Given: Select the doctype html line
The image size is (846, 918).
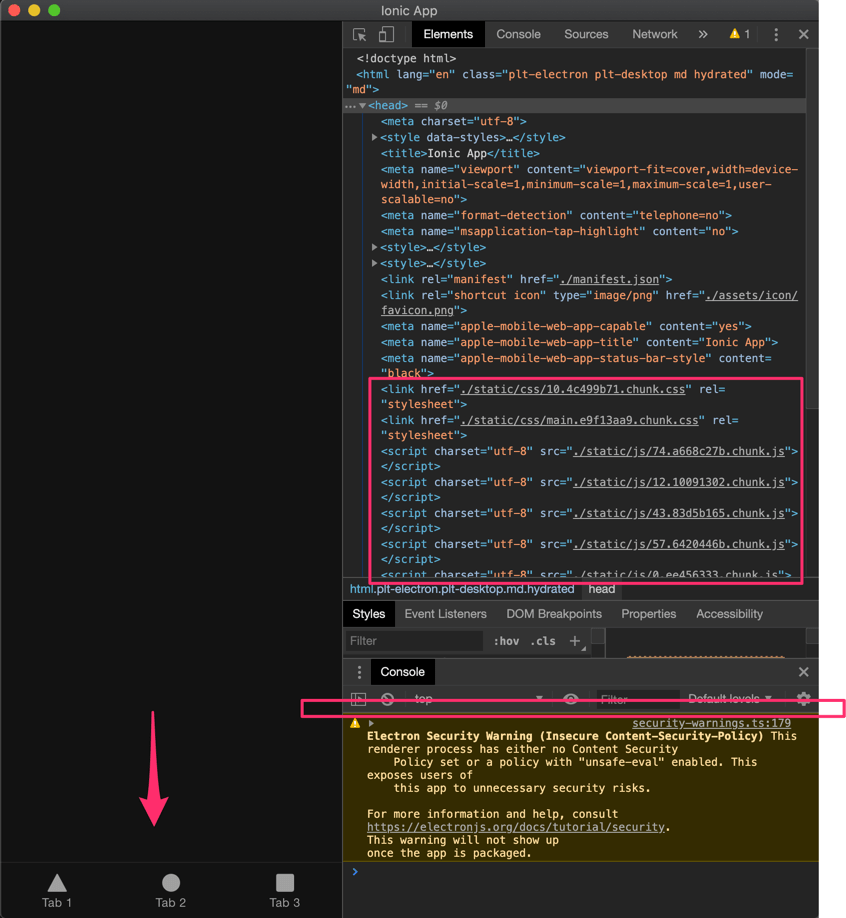Looking at the screenshot, I should click(x=406, y=59).
